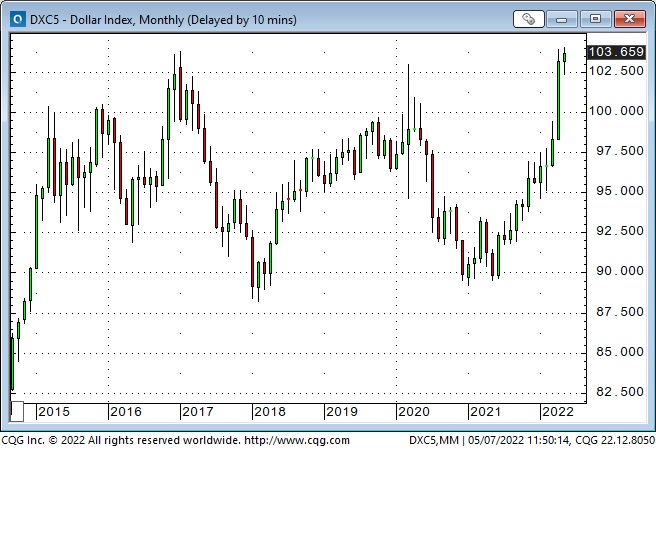656x553 pixels.
Task: Click the 90.000 price axis label
Action: (620, 271)
